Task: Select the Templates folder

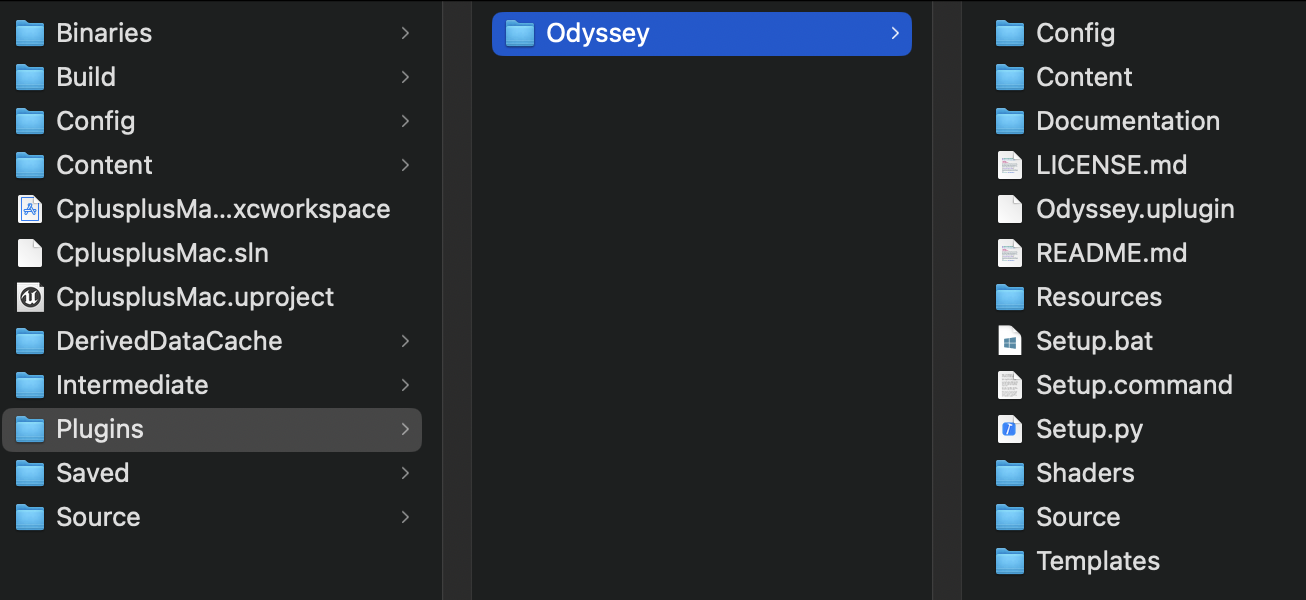Action: coord(1097,561)
